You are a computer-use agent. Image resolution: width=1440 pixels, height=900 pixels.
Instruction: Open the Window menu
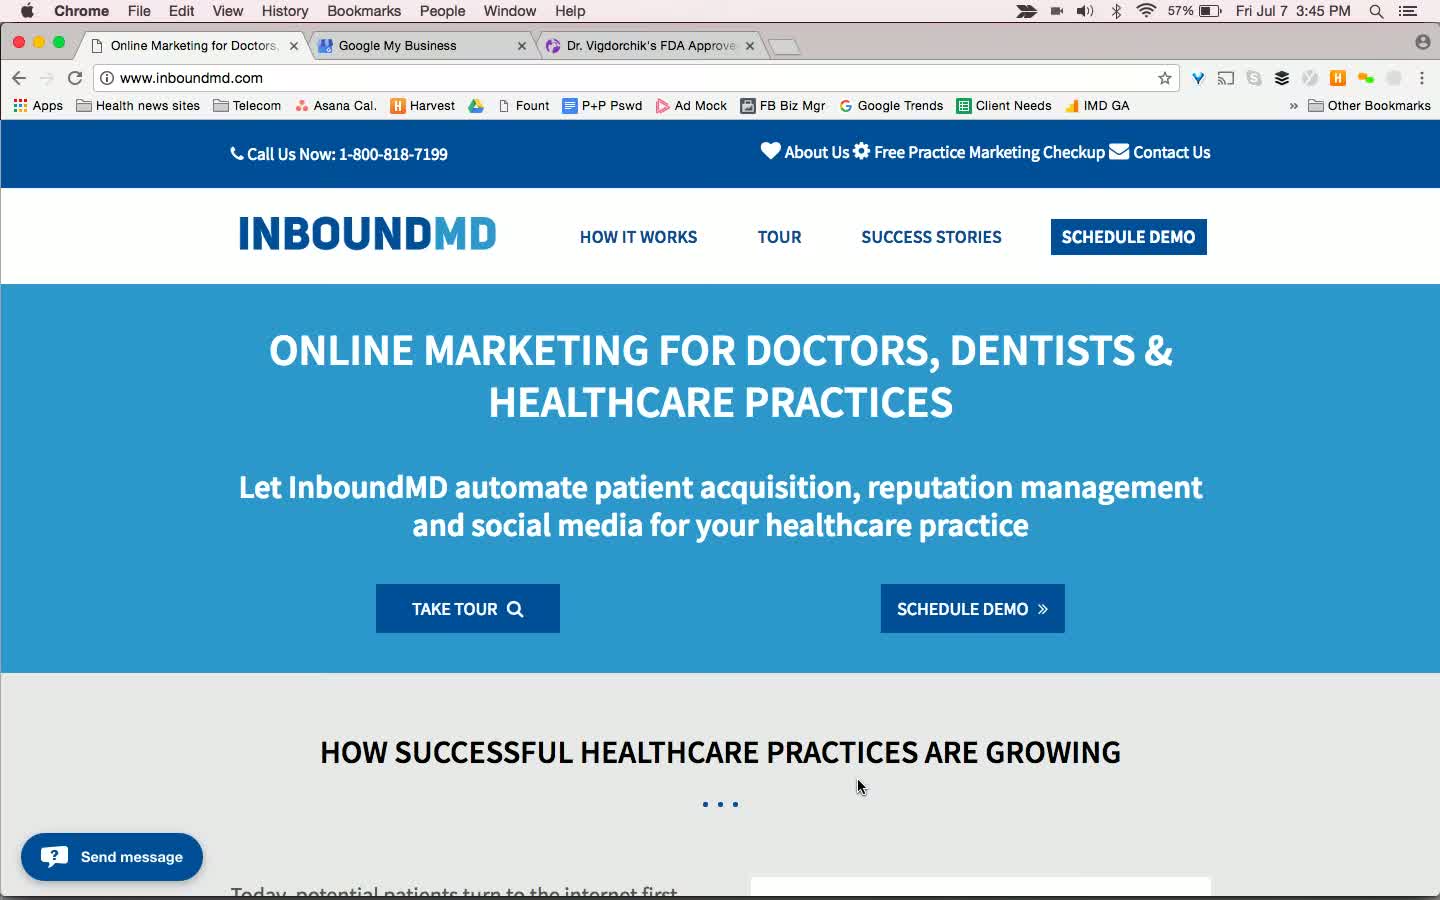pos(510,11)
